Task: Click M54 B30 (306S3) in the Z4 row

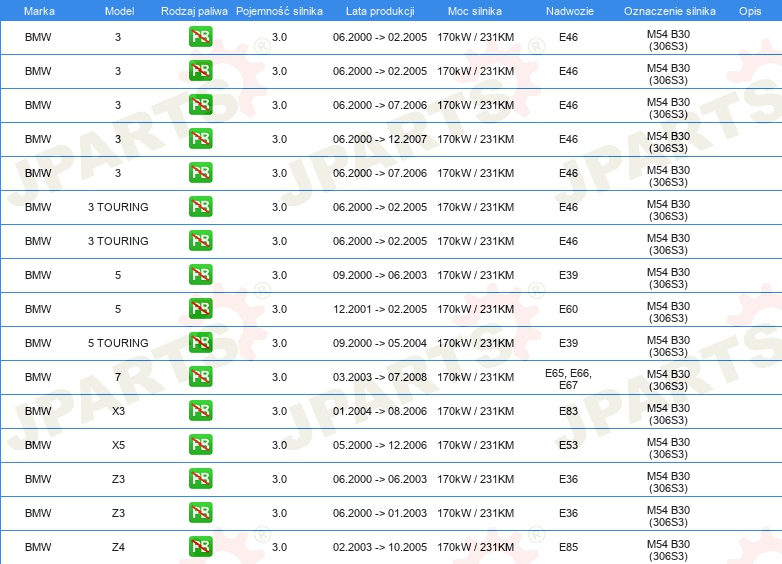Action: click(x=668, y=550)
